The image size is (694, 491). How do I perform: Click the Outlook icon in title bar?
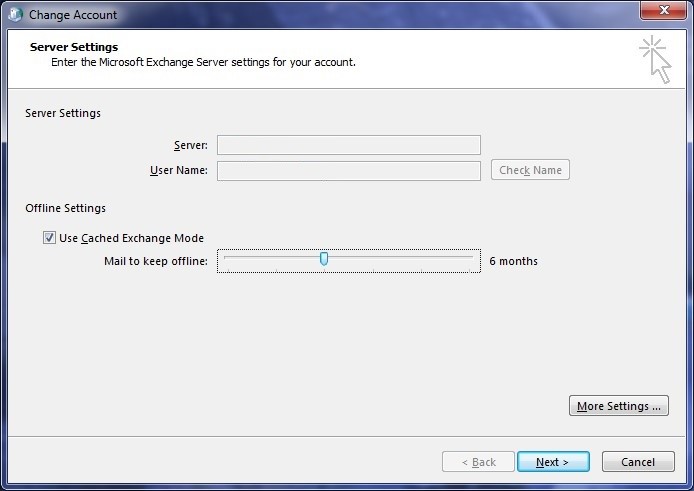15,15
